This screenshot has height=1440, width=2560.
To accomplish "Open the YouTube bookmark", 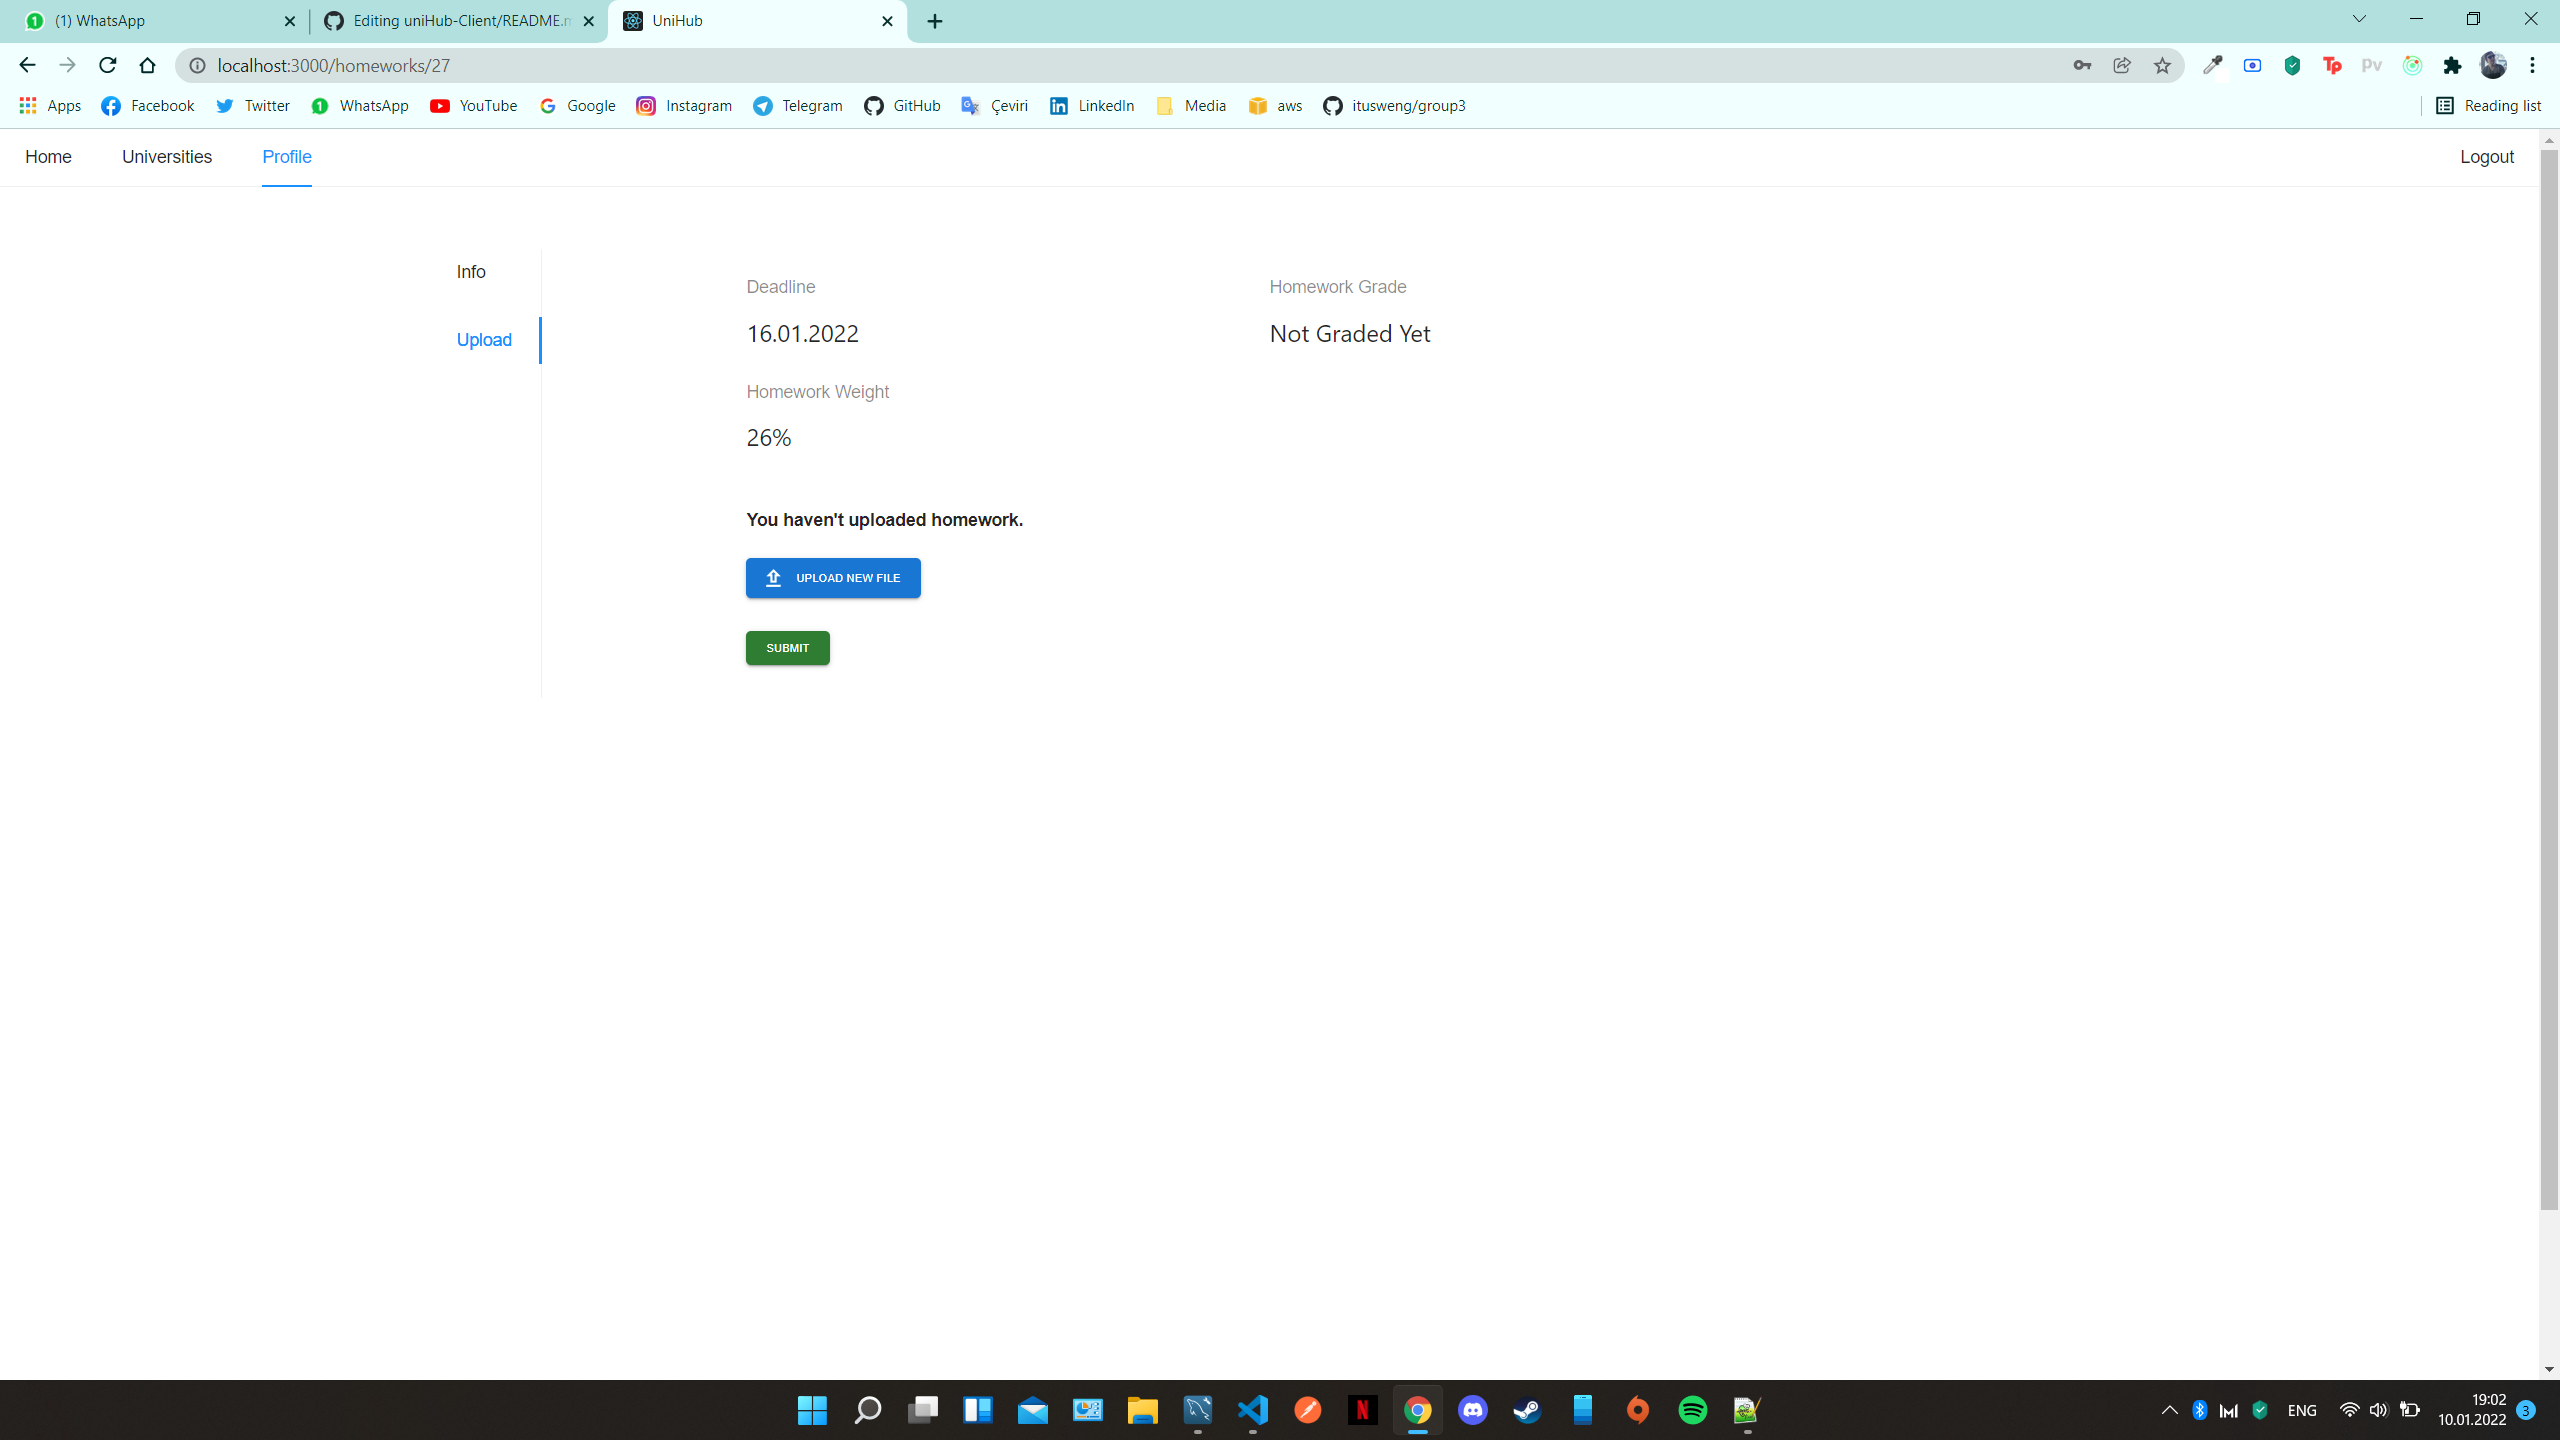I will 474,105.
